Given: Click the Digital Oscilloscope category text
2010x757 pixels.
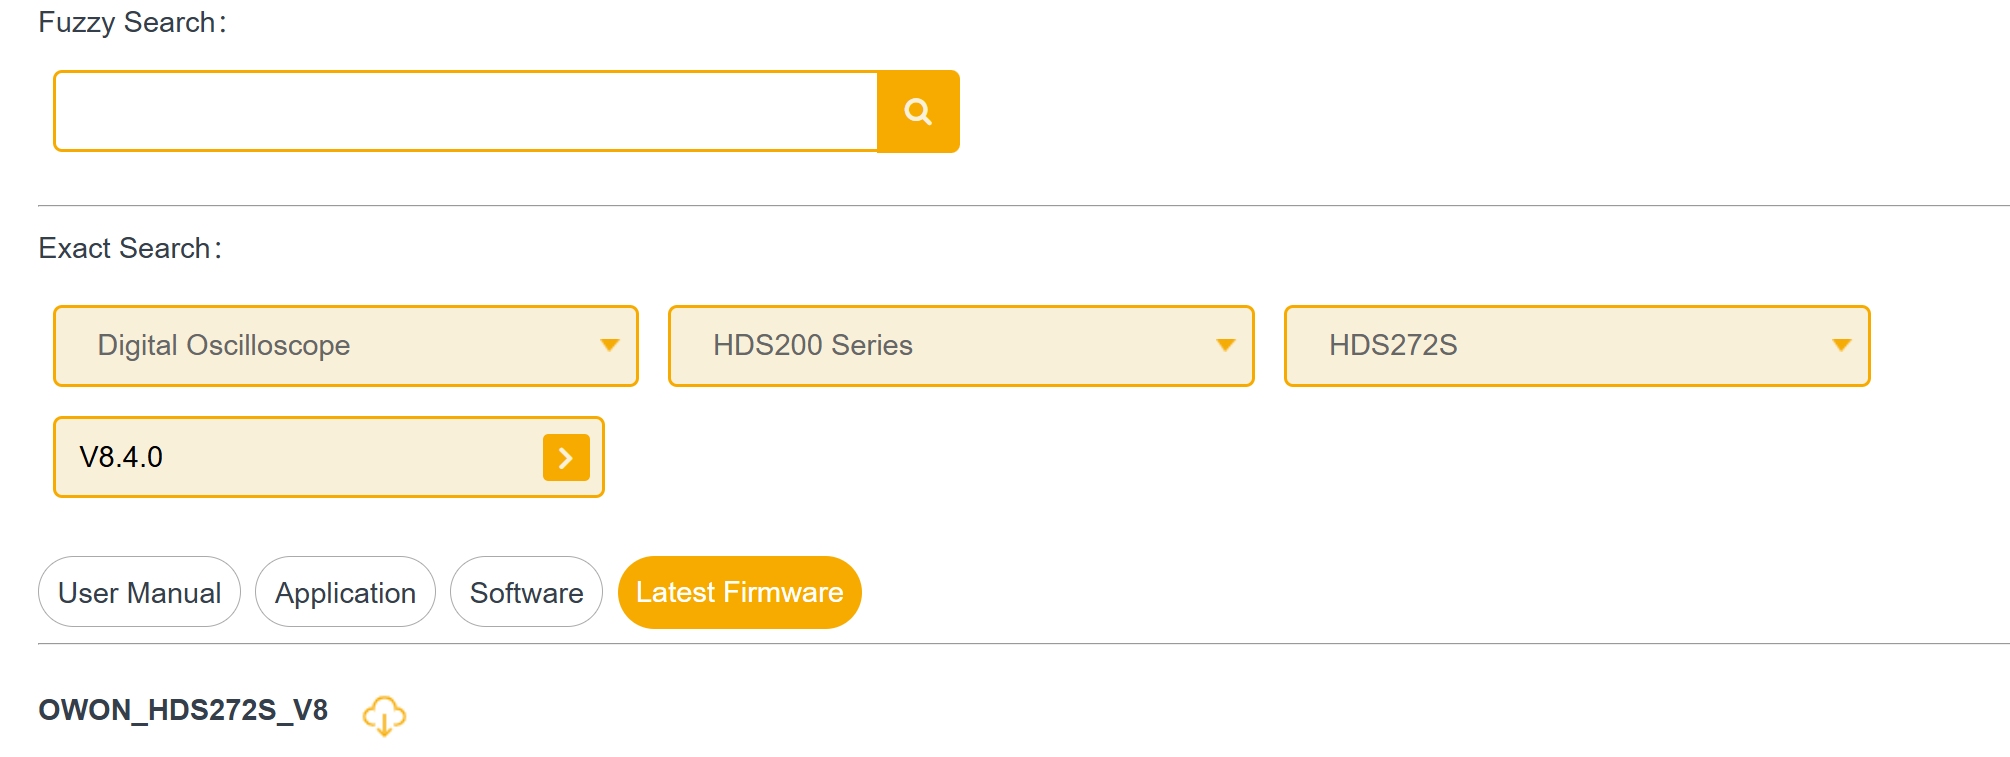Looking at the screenshot, I should click(x=224, y=345).
